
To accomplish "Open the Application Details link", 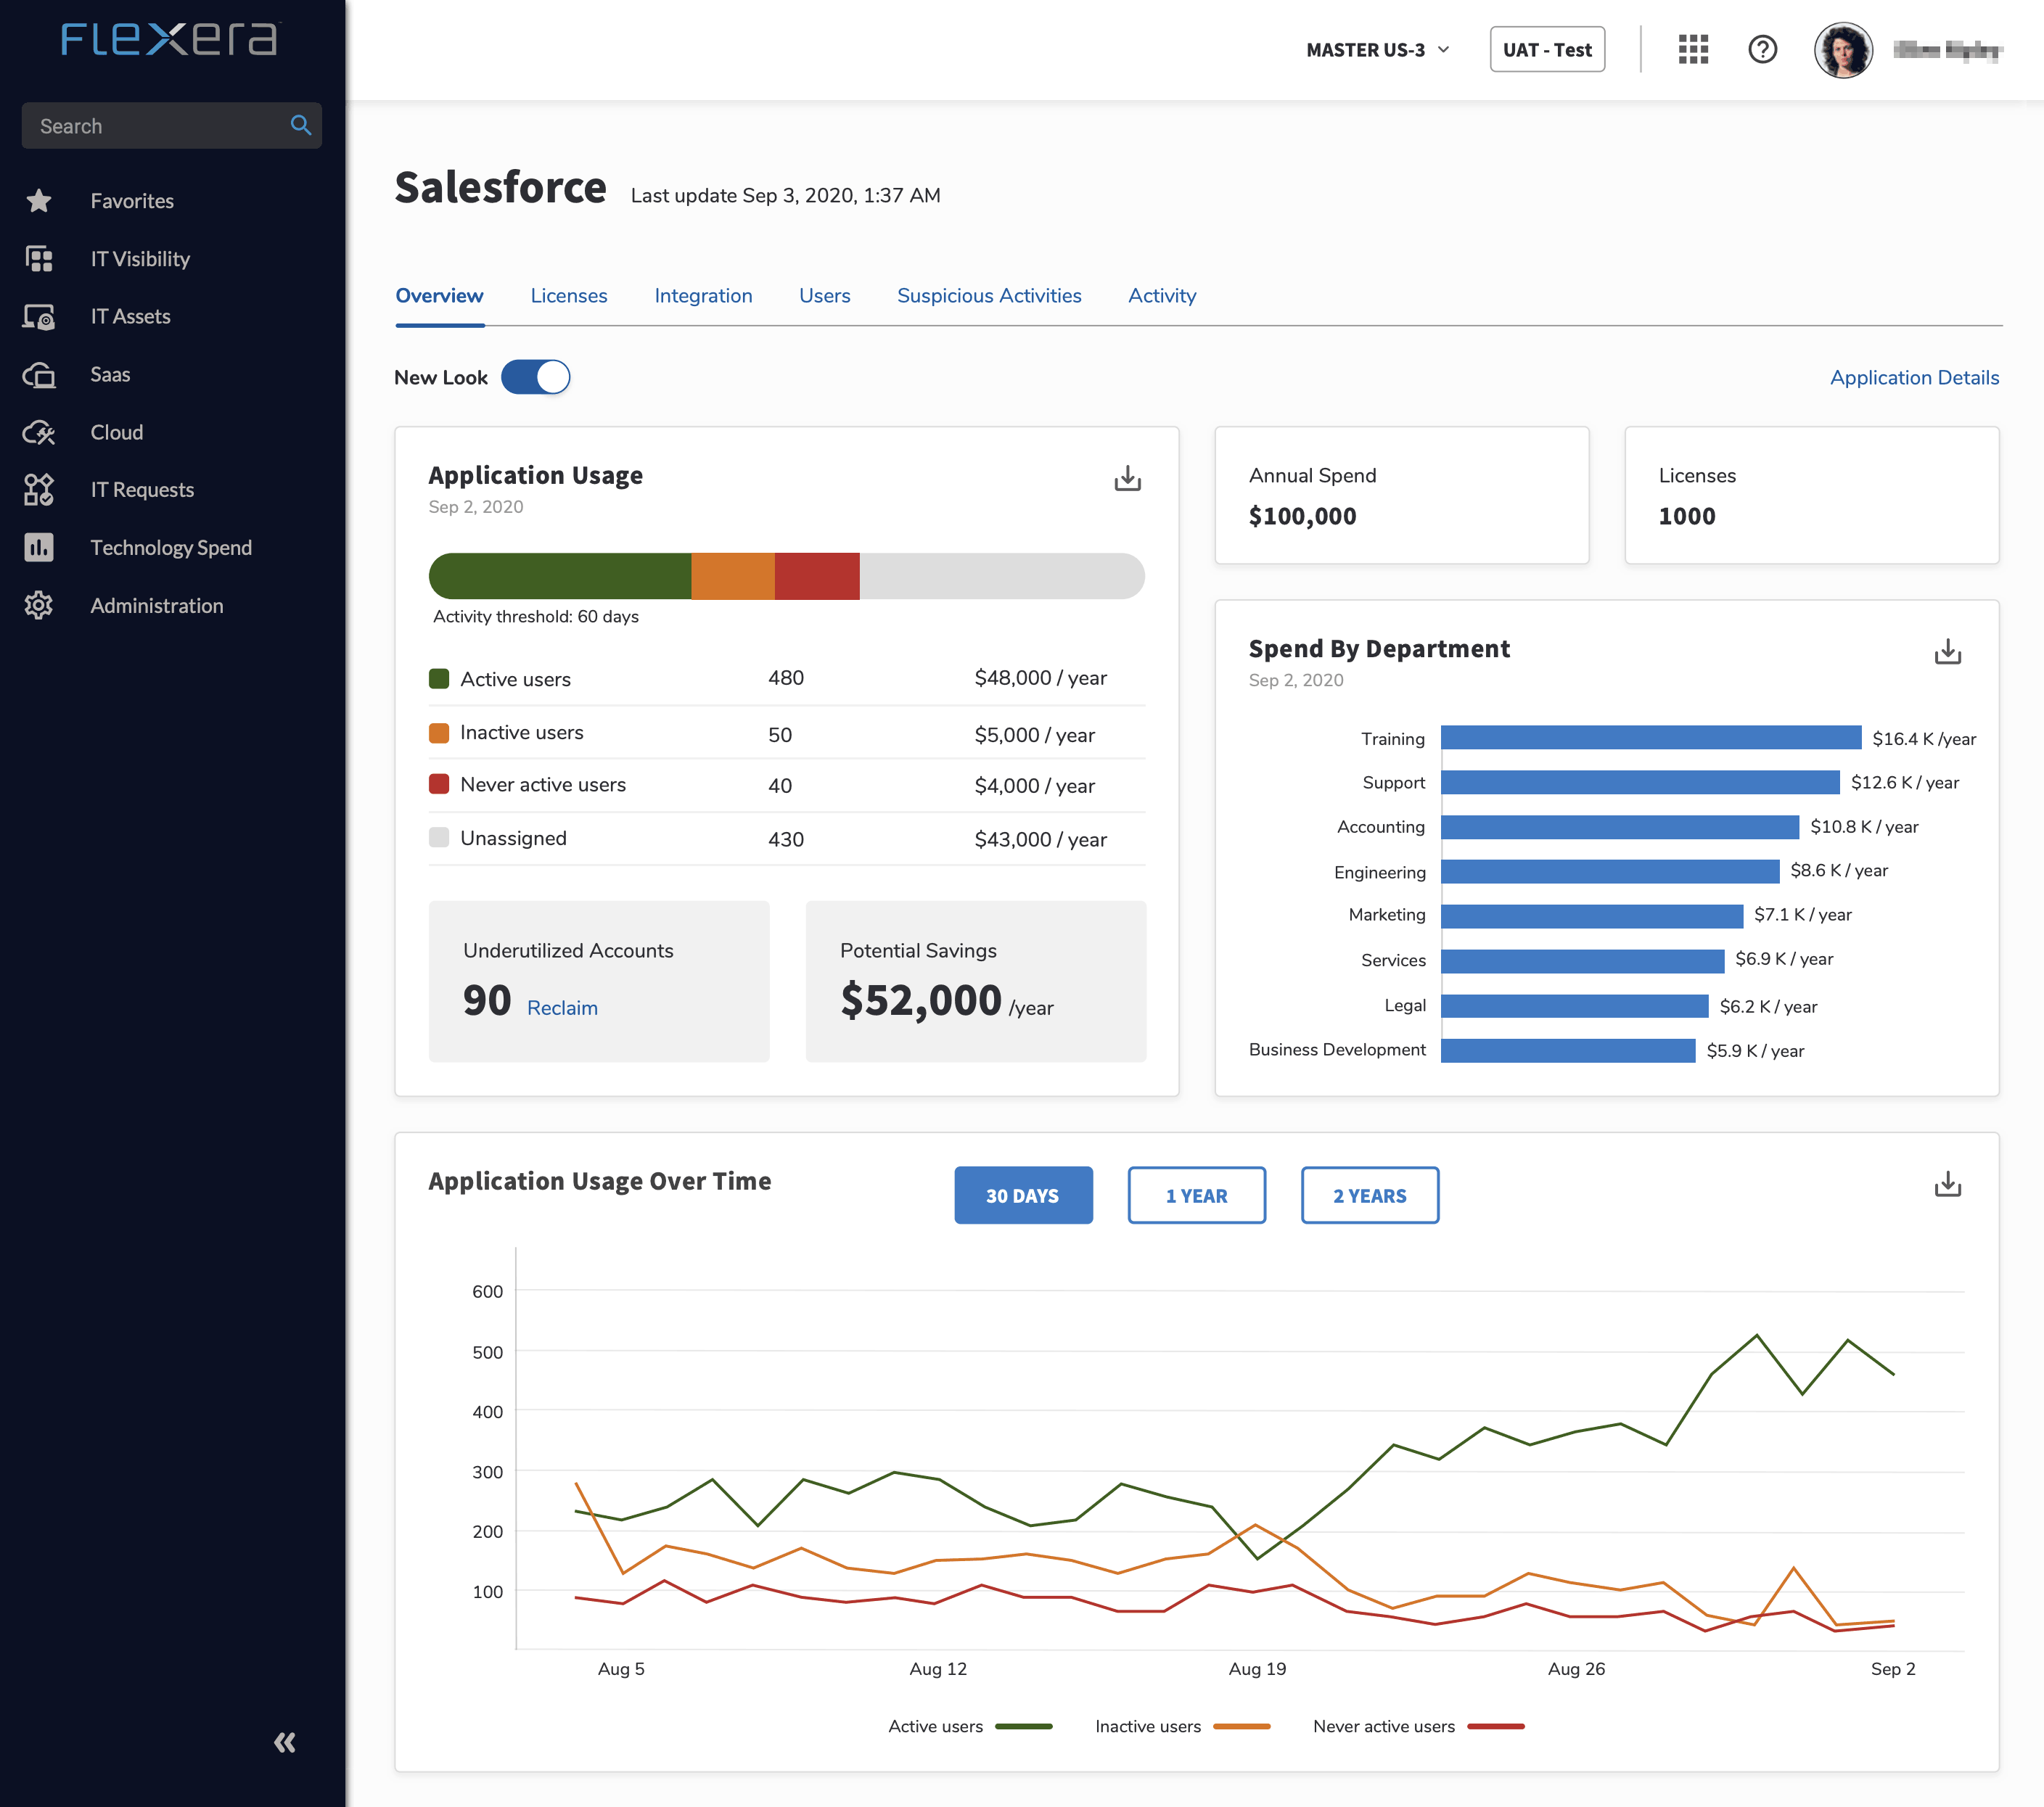I will [x=1914, y=377].
